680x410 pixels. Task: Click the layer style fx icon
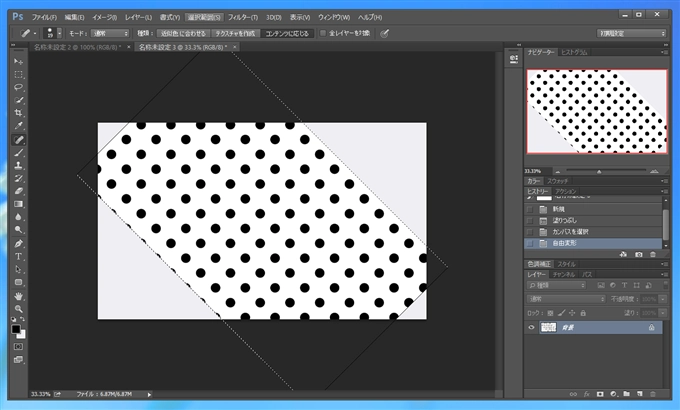[586, 394]
